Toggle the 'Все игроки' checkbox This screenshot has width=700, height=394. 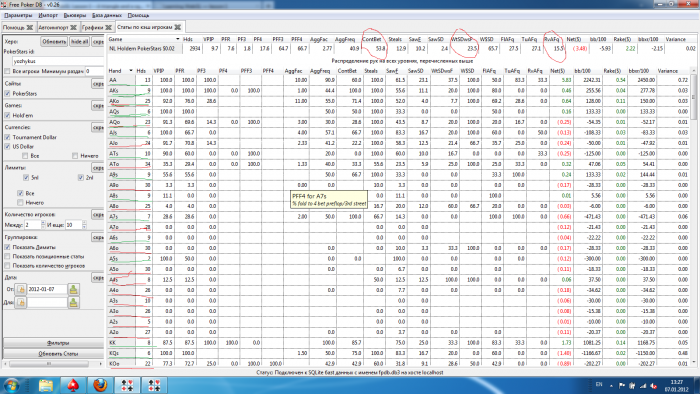point(7,71)
